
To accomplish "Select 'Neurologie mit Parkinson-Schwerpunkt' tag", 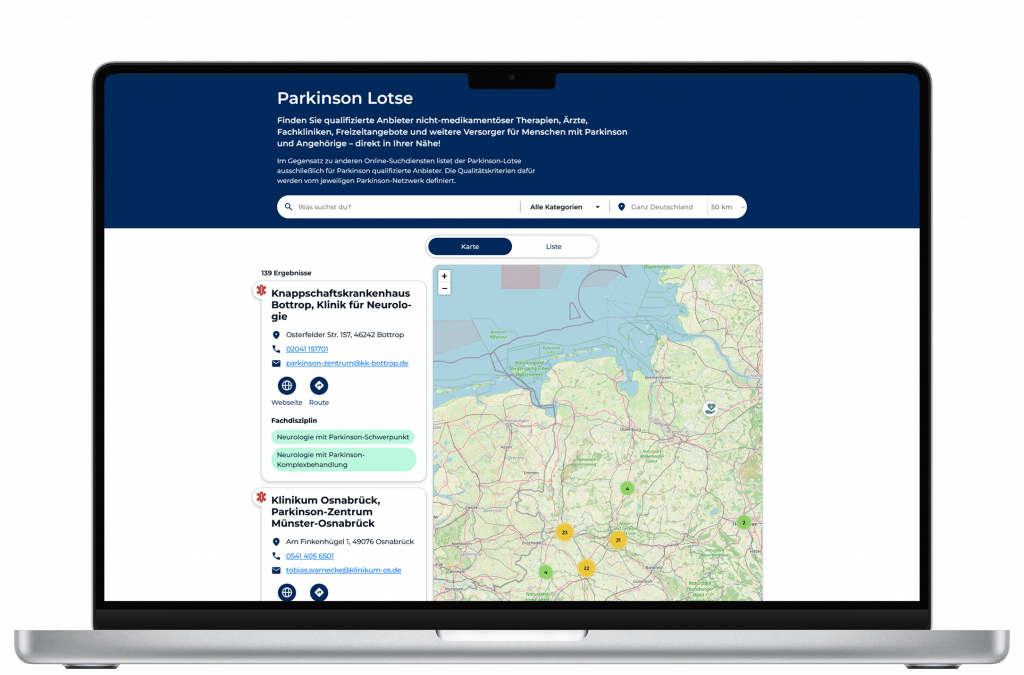I will point(343,437).
